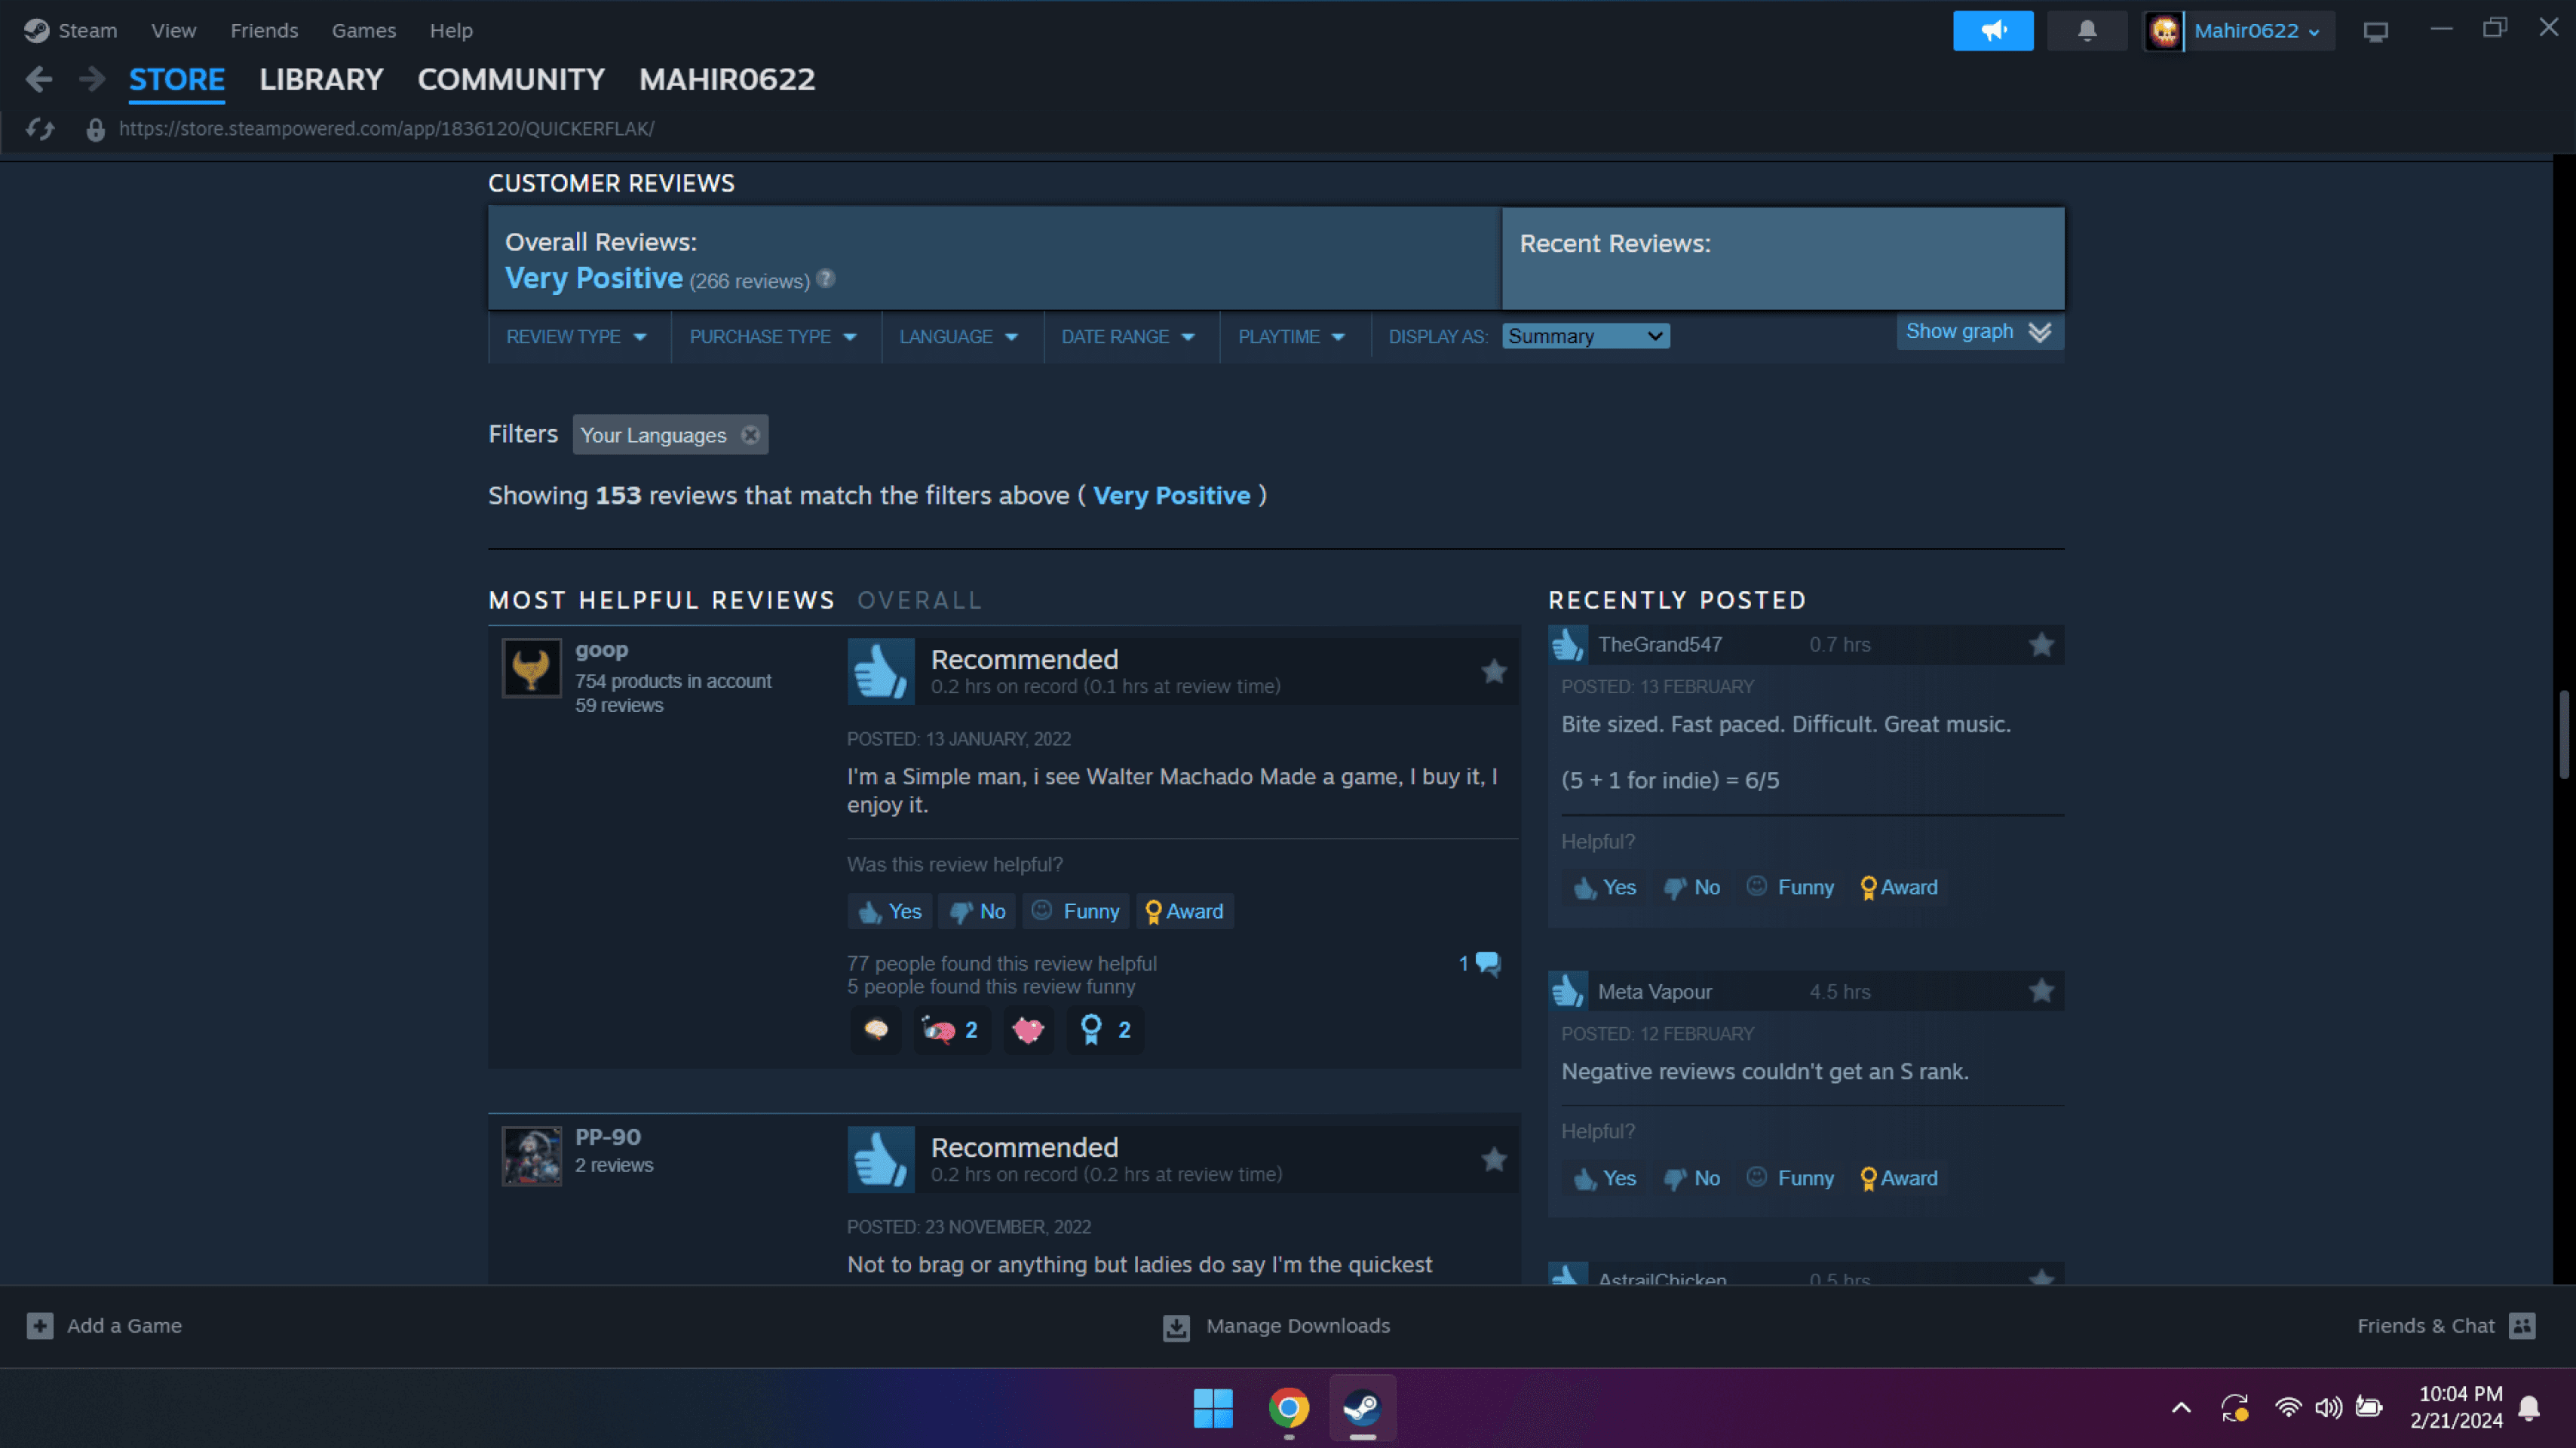The width and height of the screenshot is (2576, 1448).
Task: Click the question mark next to 266 reviews
Action: click(x=825, y=279)
